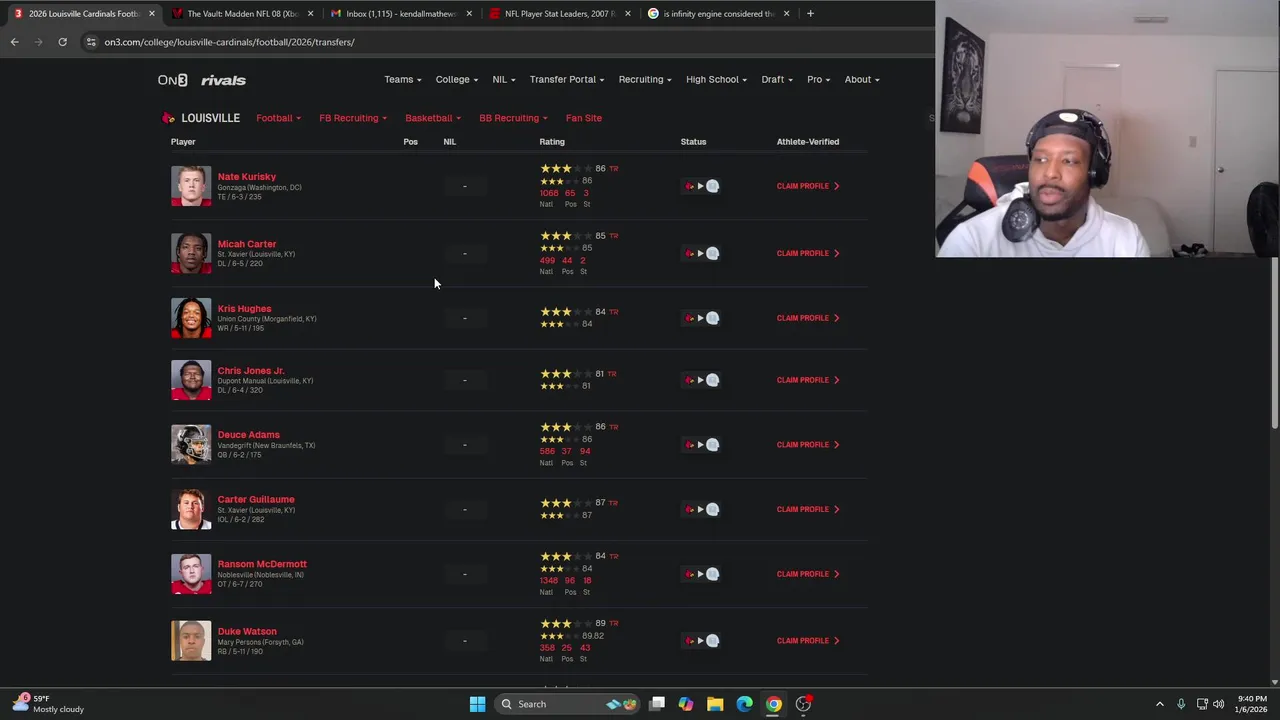Open Nate Kurisky player profile

point(247,177)
